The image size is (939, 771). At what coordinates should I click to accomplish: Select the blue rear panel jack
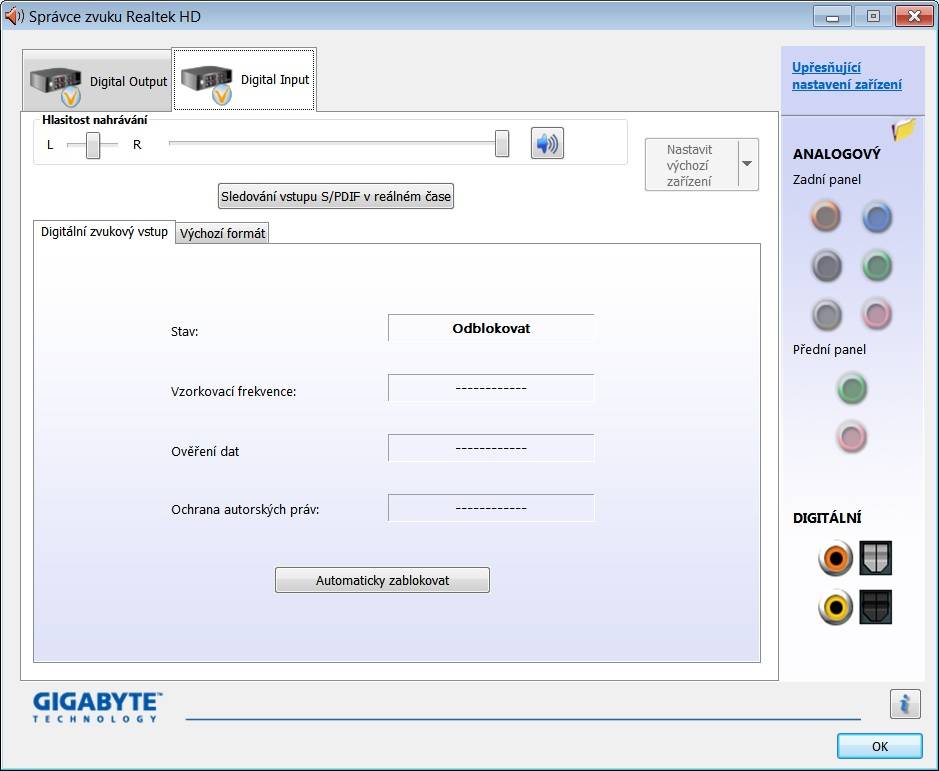point(877,217)
